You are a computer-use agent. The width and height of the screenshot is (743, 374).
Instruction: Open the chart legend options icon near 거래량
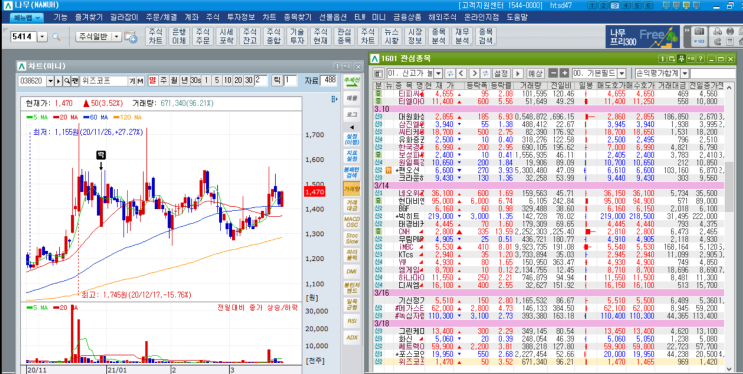click(335, 100)
